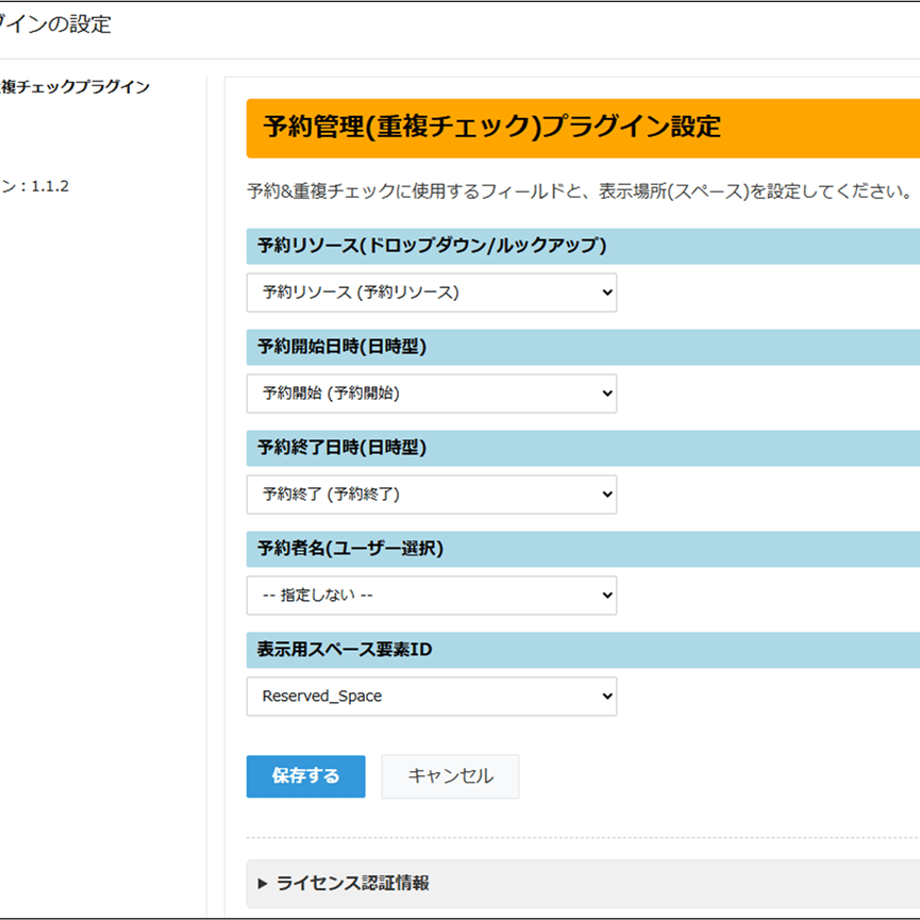Click the 予約者名(ユーザー選択) section label
This screenshot has height=920, width=920.
tap(350, 548)
